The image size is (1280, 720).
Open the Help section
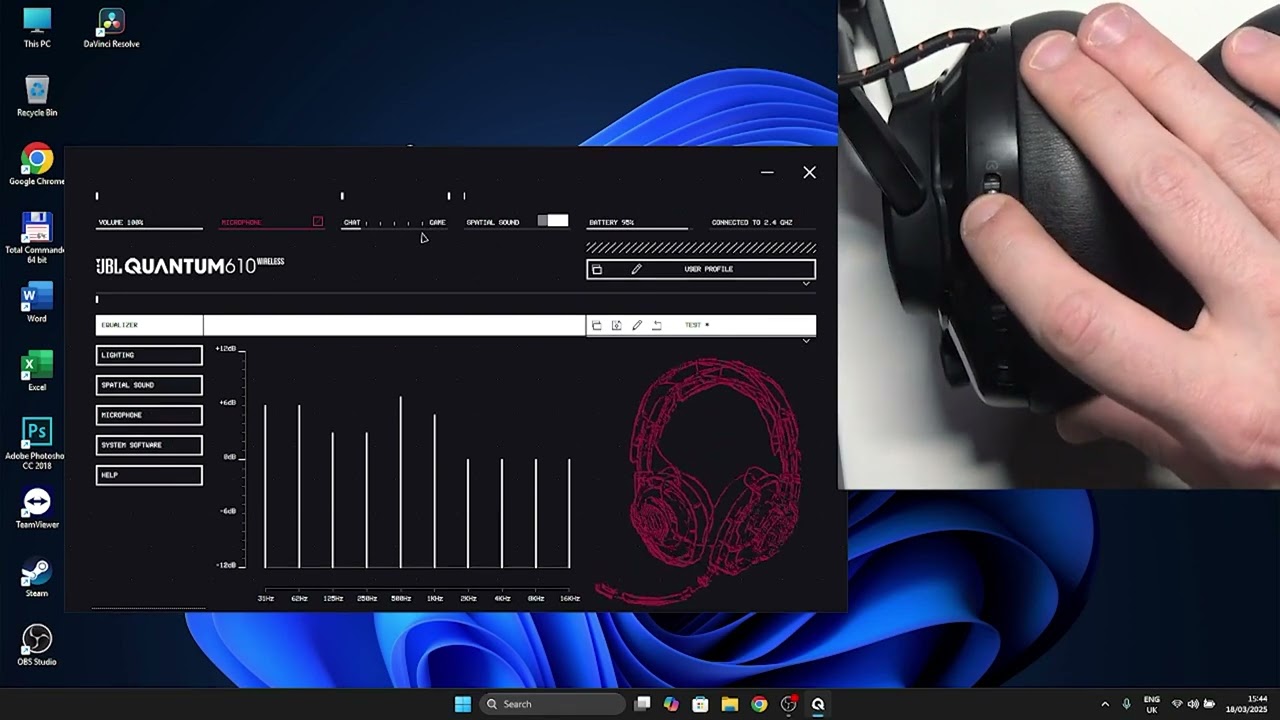pos(149,475)
